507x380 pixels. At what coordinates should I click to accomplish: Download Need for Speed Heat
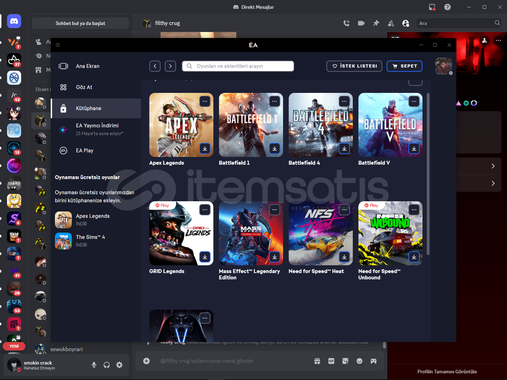344,257
